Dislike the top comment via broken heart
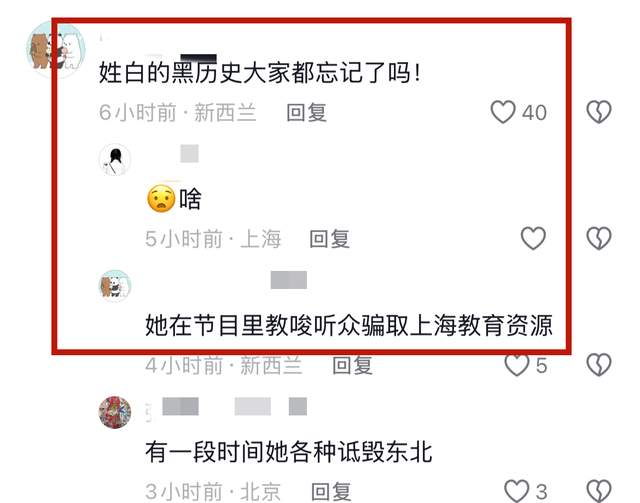The image size is (640, 503). (599, 112)
